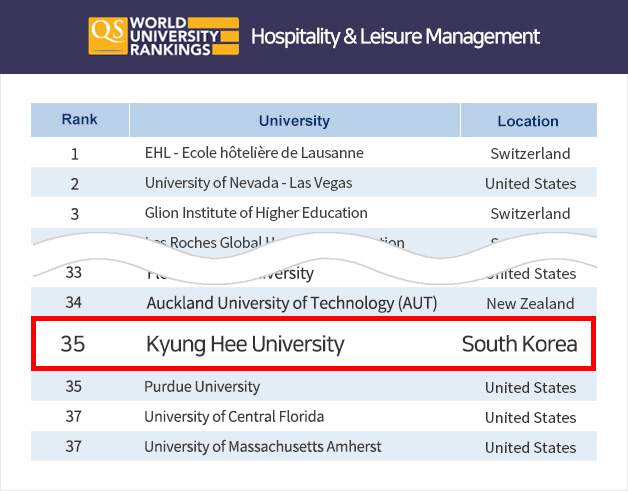Viewport: 628px width, 491px height.
Task: Click New Zealand location cell
Action: point(530,304)
